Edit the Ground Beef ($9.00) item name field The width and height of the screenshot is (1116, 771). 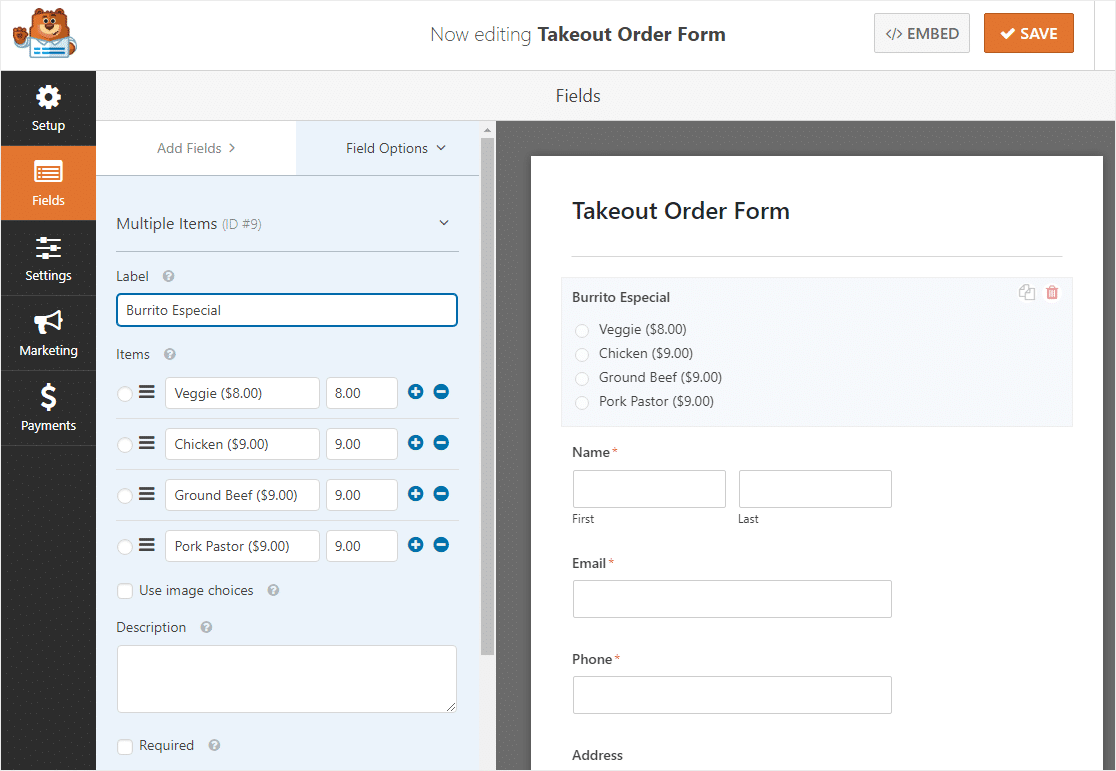pos(242,495)
